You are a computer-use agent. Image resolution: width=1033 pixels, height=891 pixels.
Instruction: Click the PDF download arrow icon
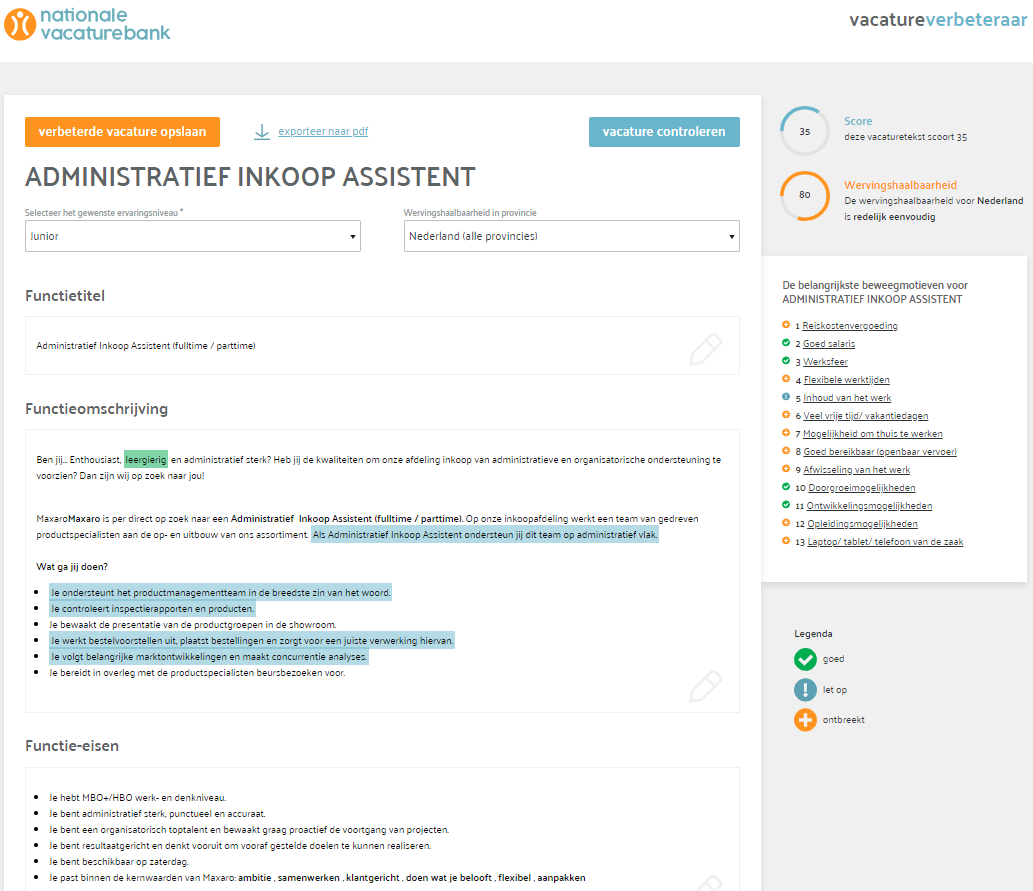coord(261,131)
